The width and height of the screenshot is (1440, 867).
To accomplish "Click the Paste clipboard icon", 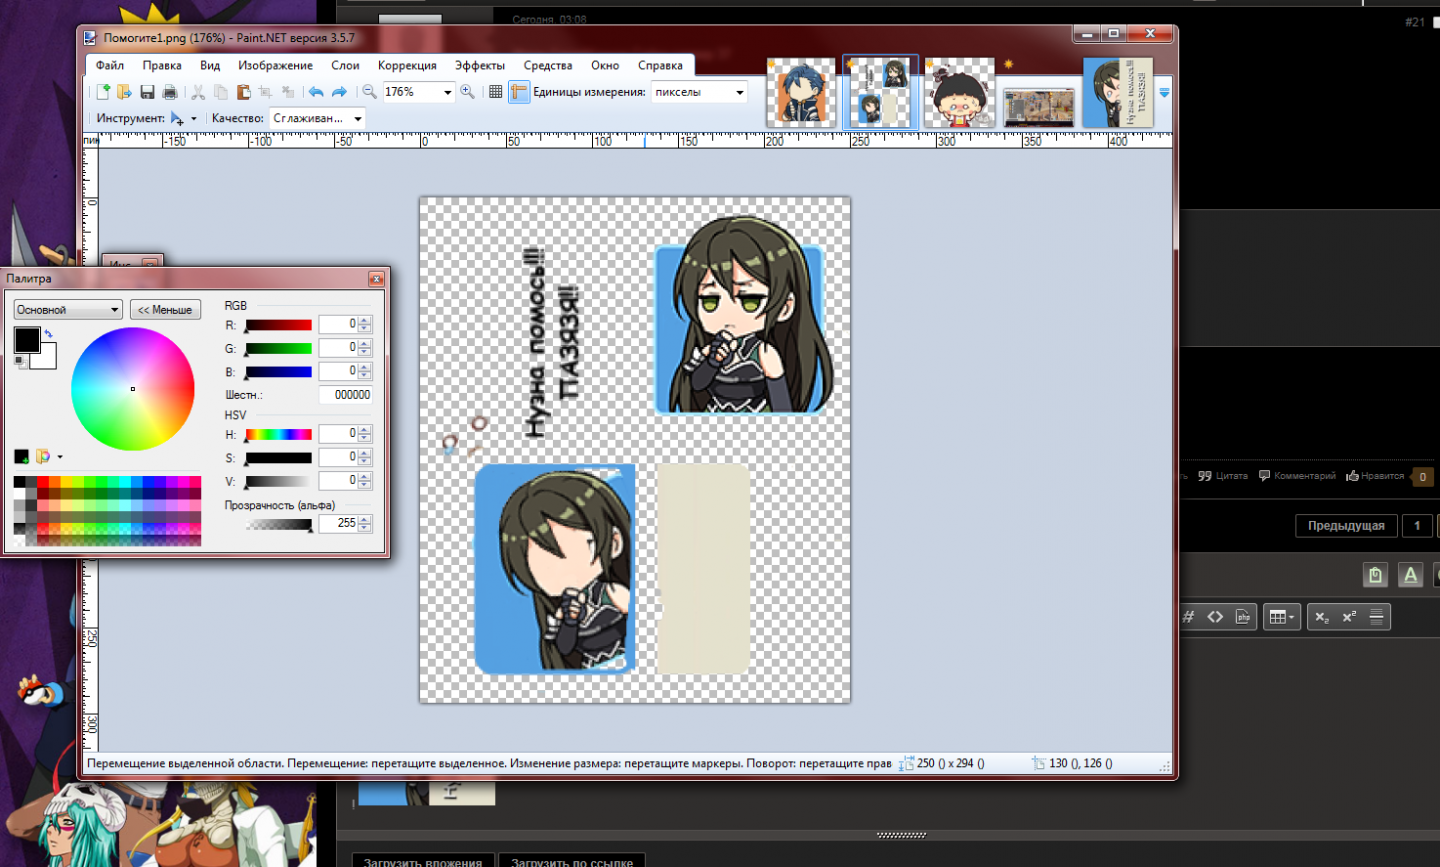I will 243,92.
